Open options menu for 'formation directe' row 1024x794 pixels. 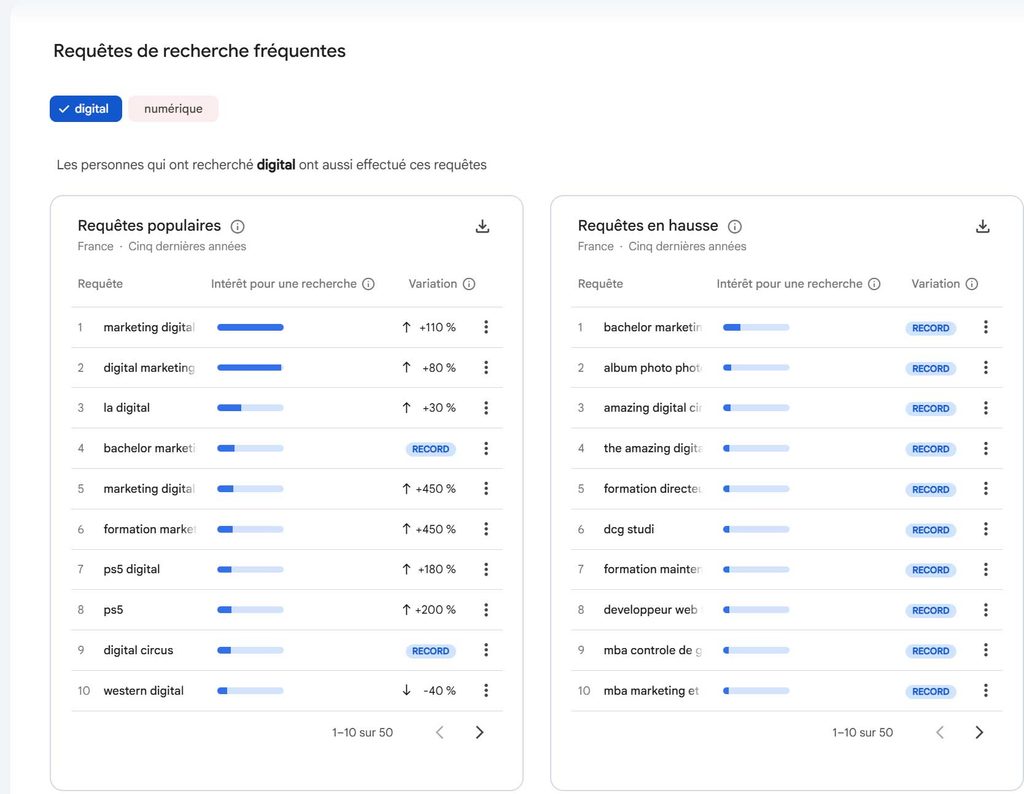click(985, 488)
